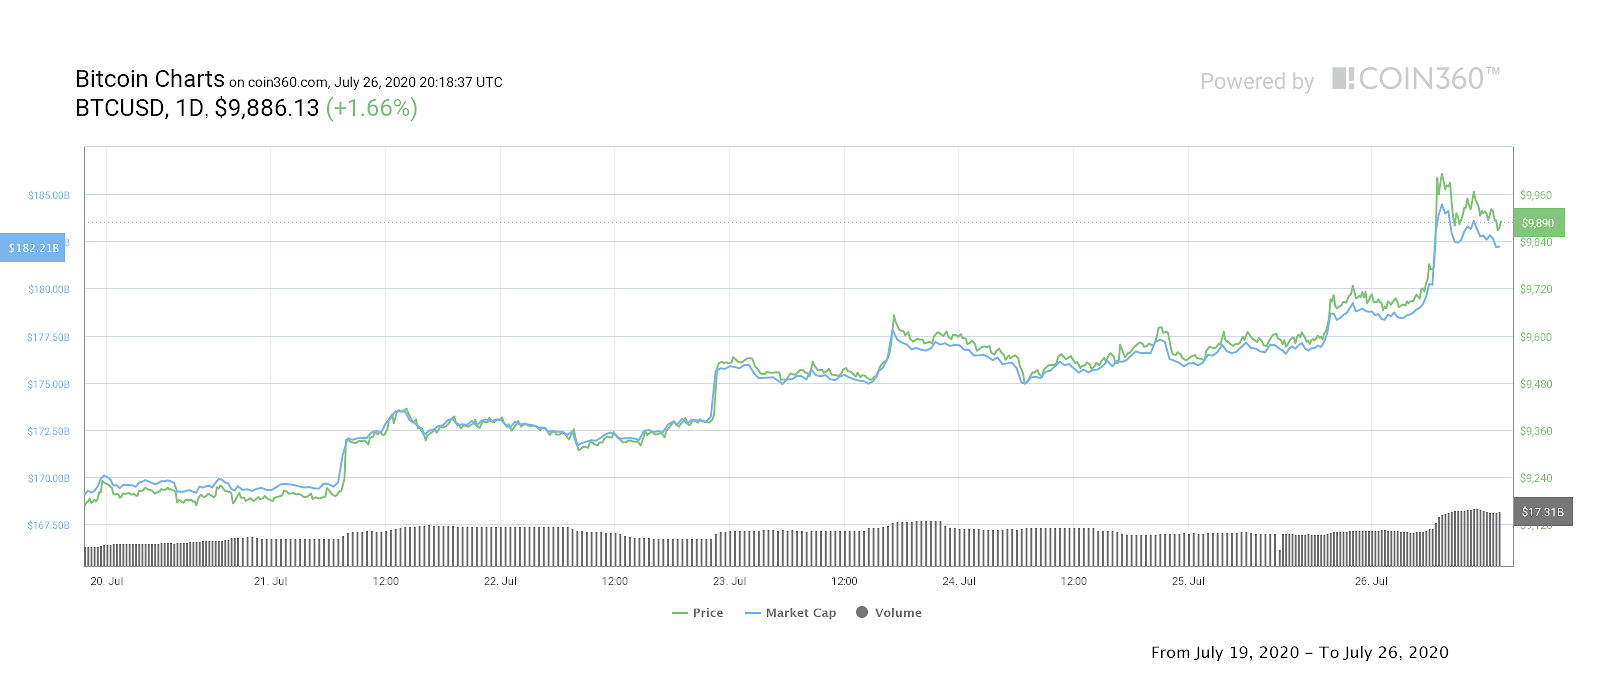Image resolution: width=1600 pixels, height=700 pixels.
Task: Click the gray $17.31B volume tag
Action: pyautogui.click(x=1542, y=512)
